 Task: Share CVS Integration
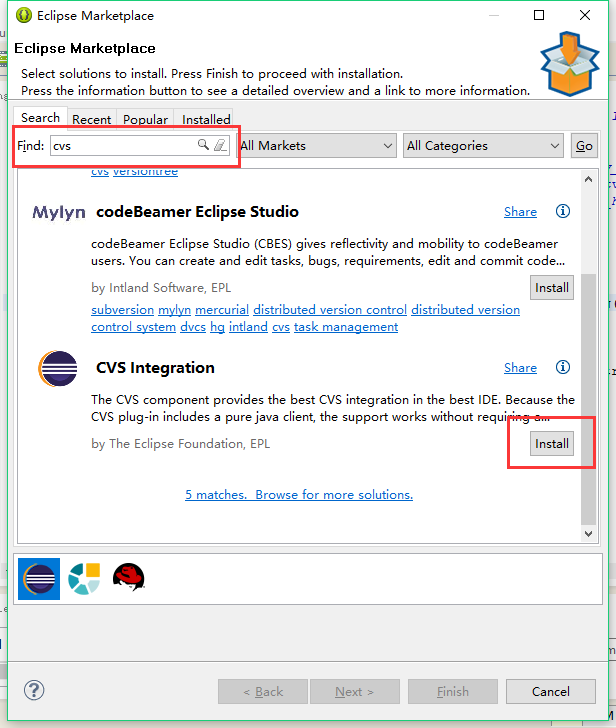(x=520, y=368)
